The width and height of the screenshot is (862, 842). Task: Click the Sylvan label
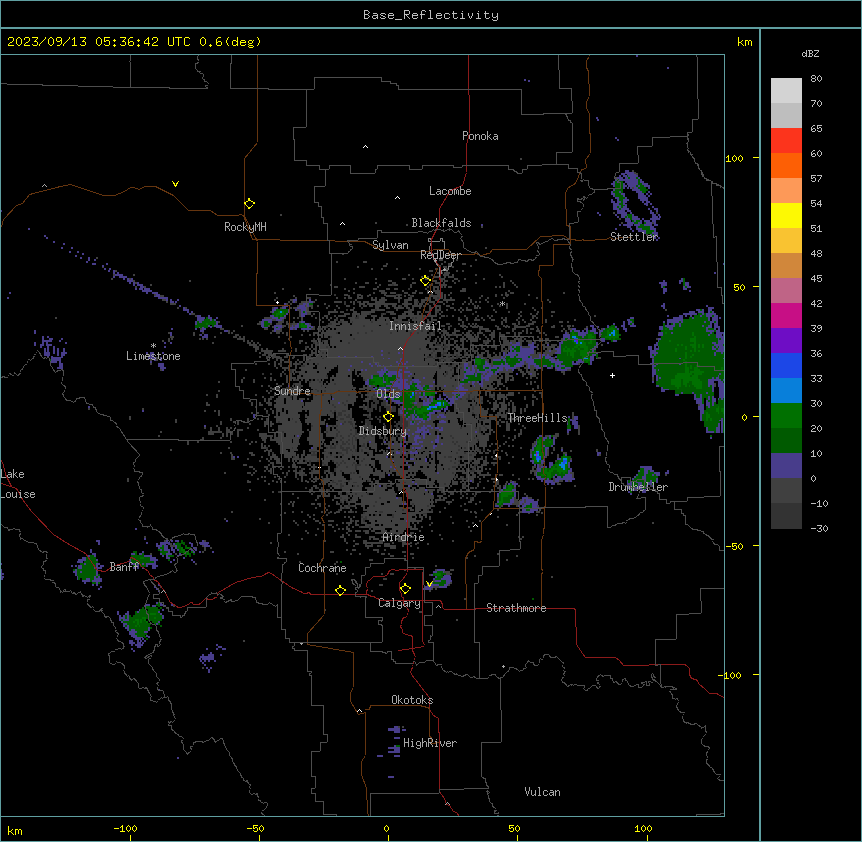[x=390, y=245]
